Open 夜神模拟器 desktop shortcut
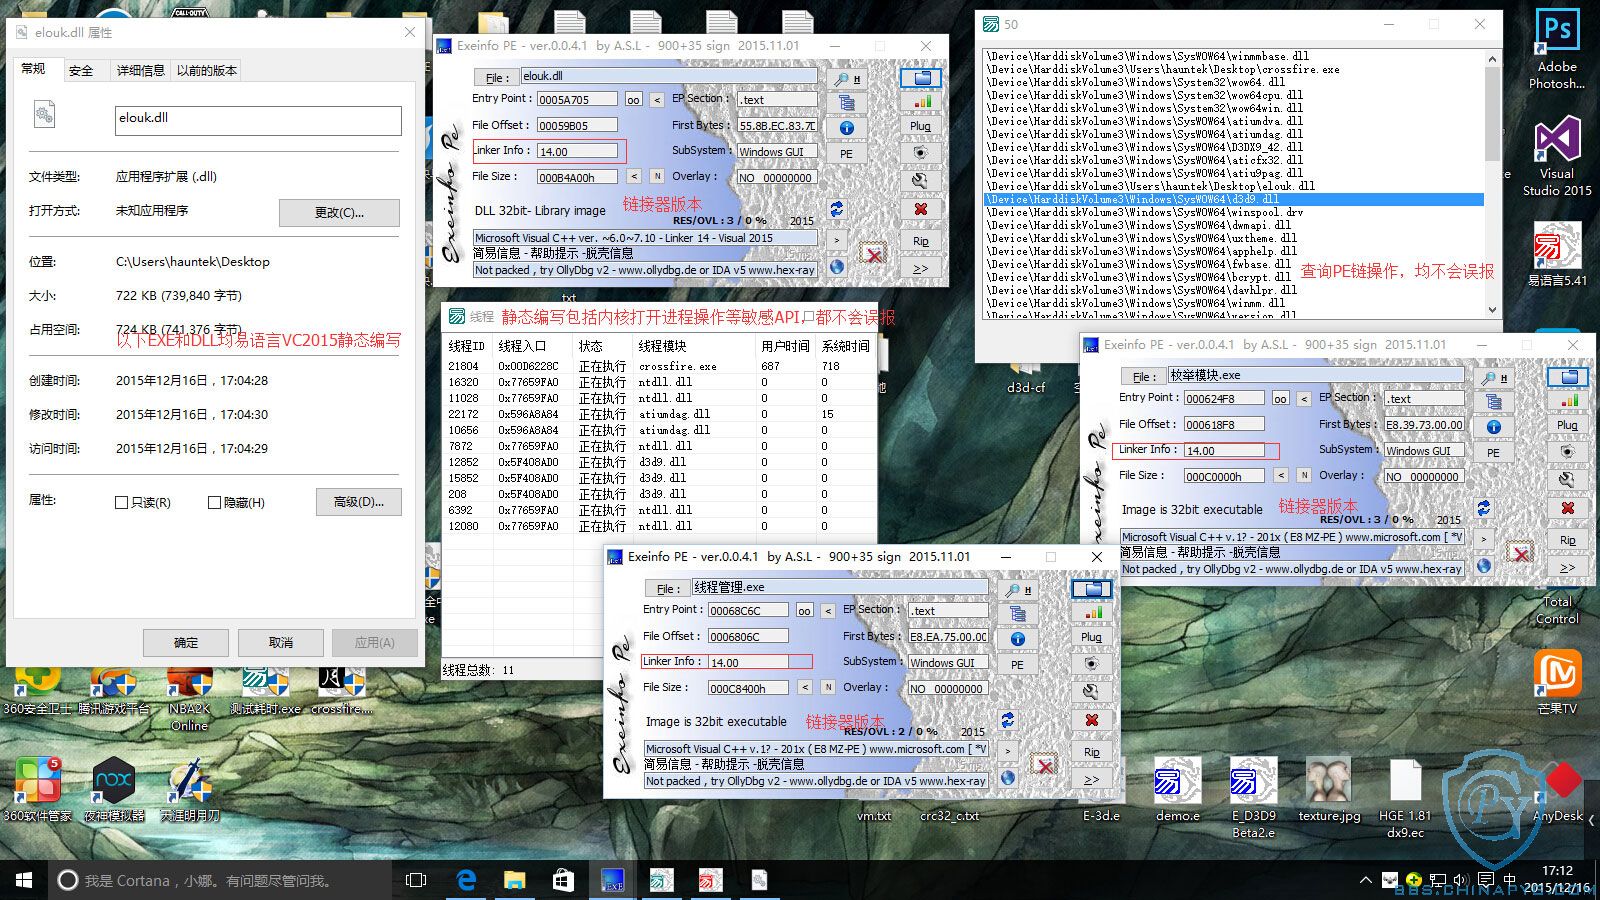The height and width of the screenshot is (900, 1600). (x=114, y=789)
